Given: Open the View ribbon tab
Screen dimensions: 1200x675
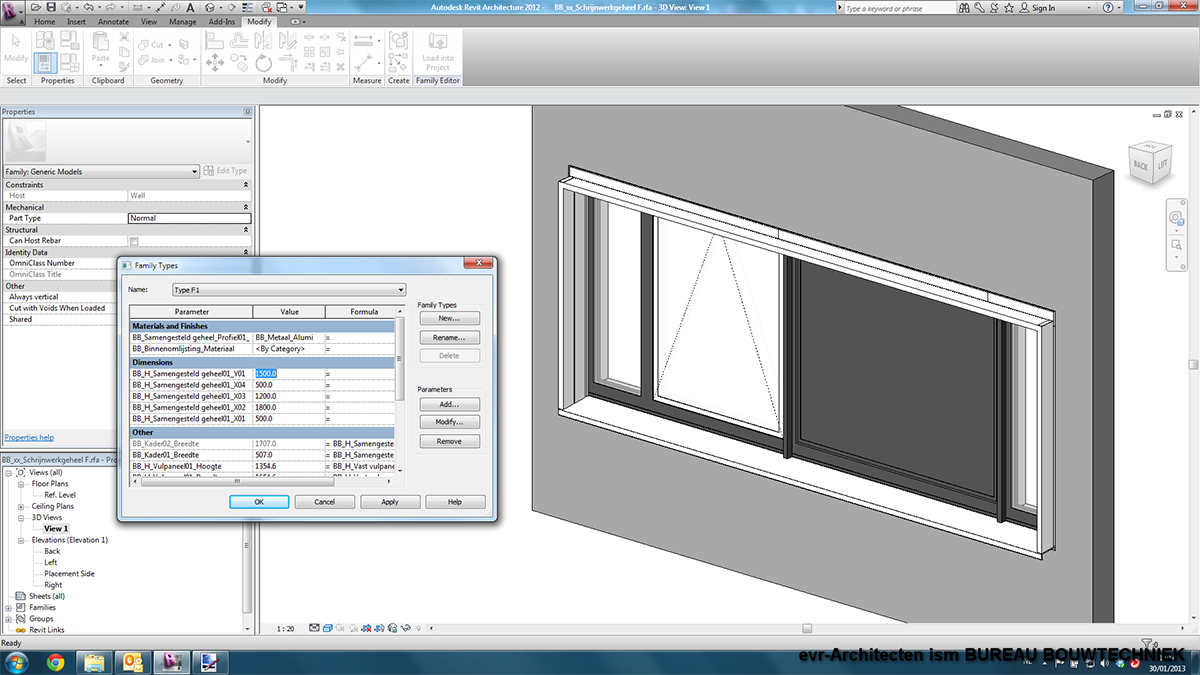Looking at the screenshot, I should [148, 21].
